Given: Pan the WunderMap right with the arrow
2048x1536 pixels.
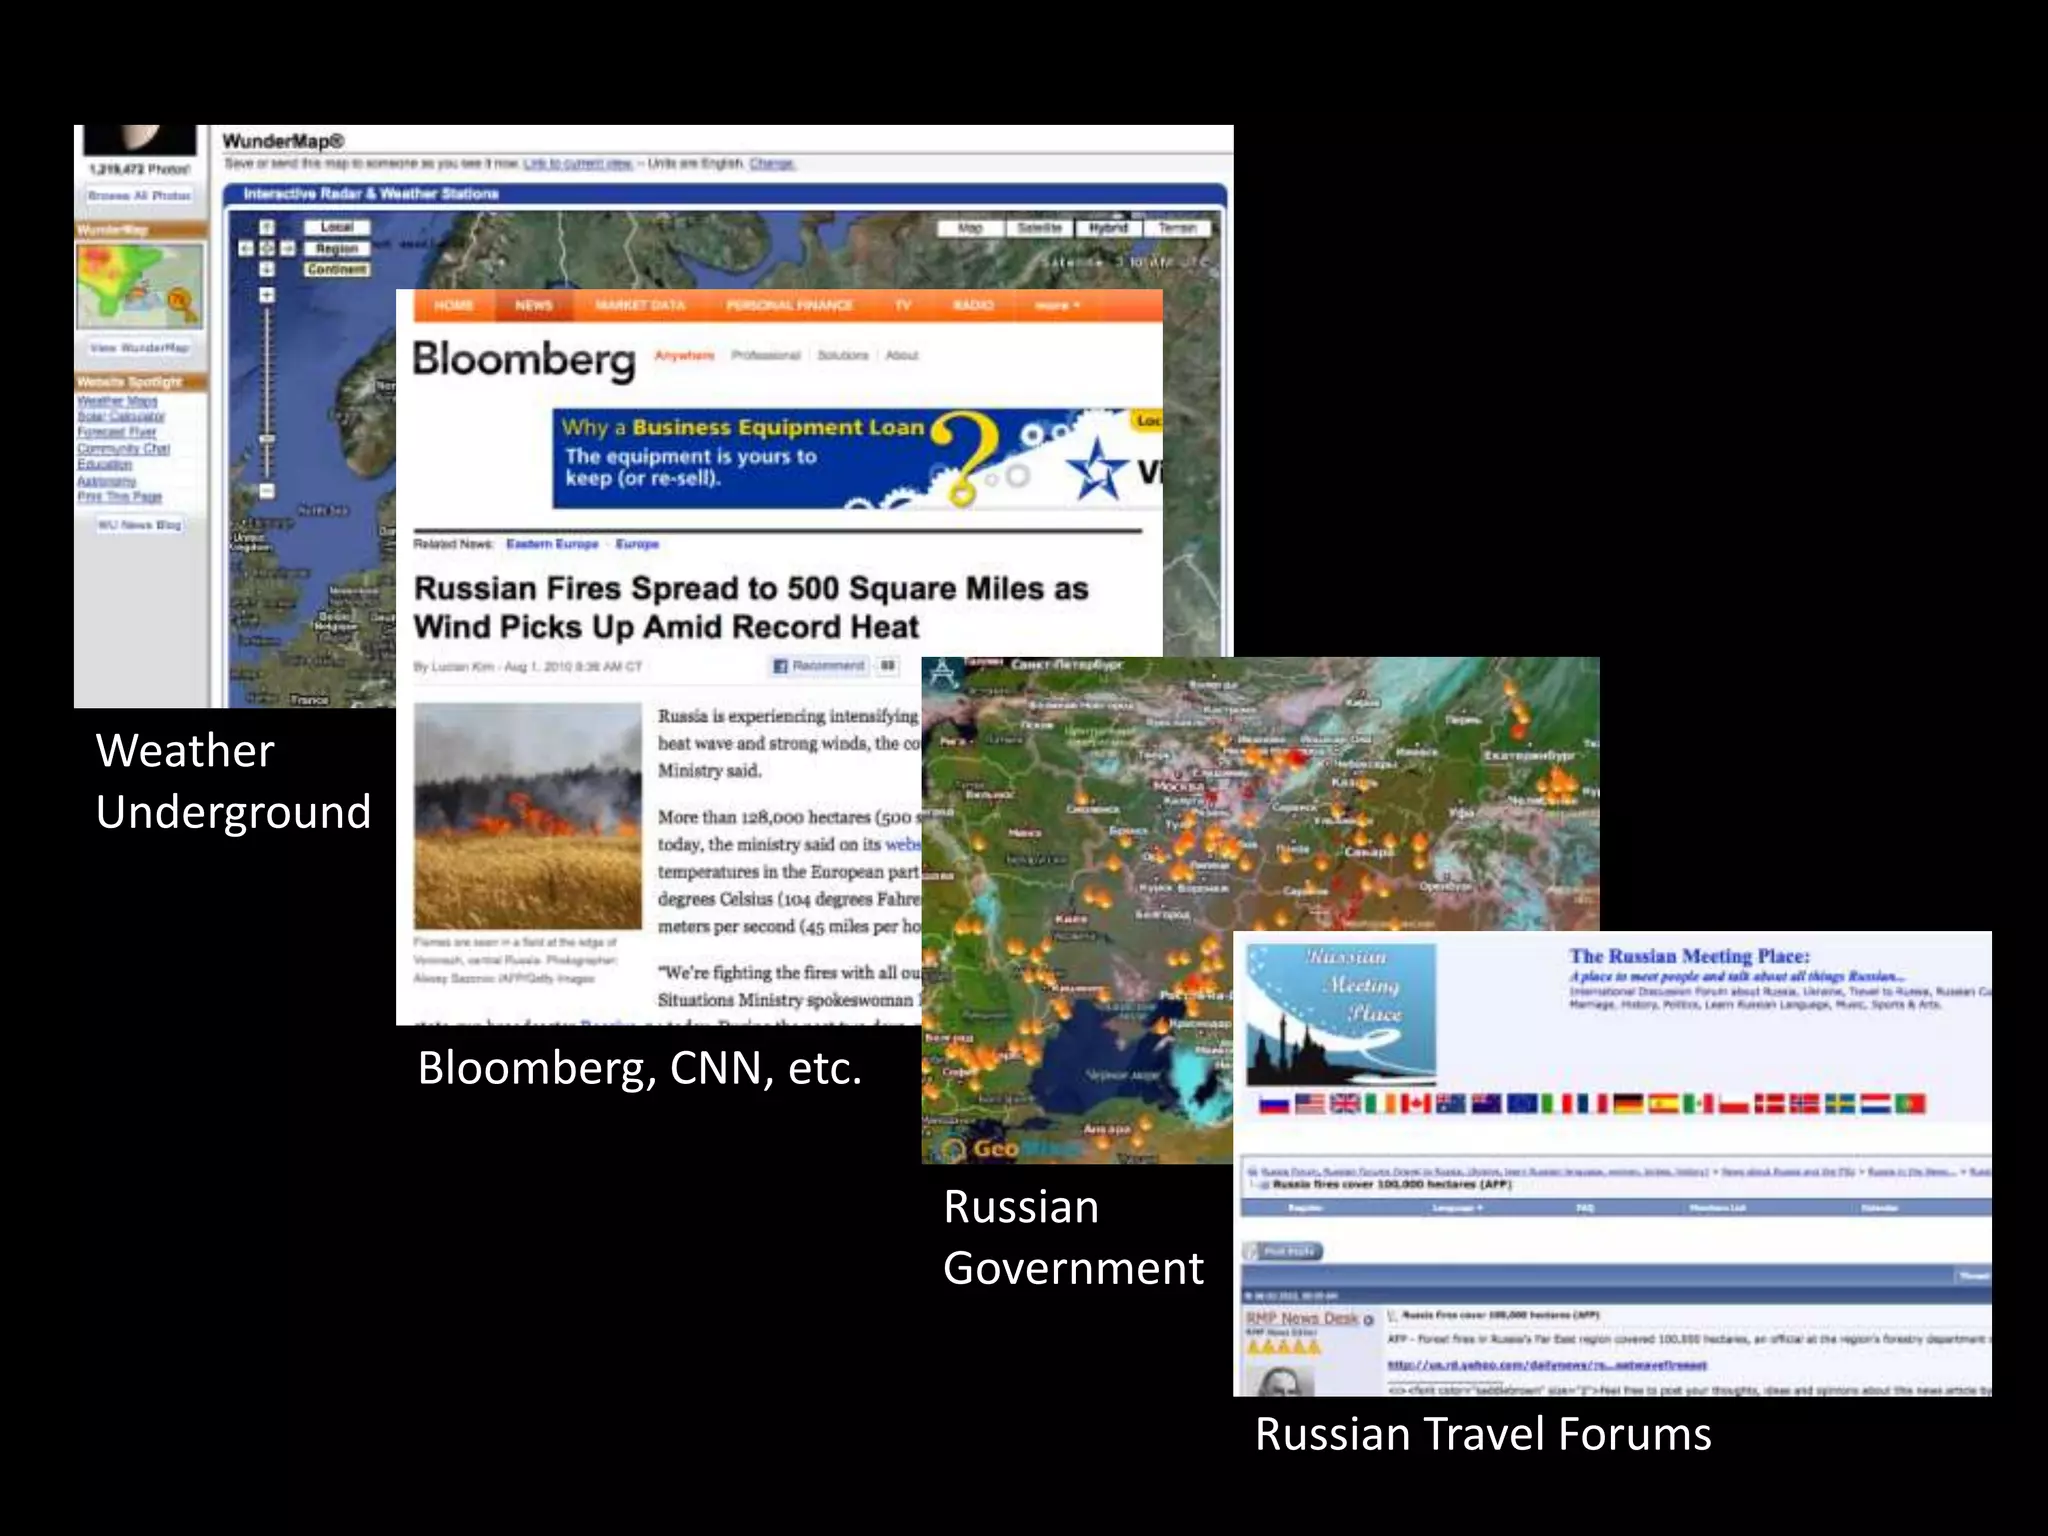Looking at the screenshot, I should pyautogui.click(x=288, y=248).
